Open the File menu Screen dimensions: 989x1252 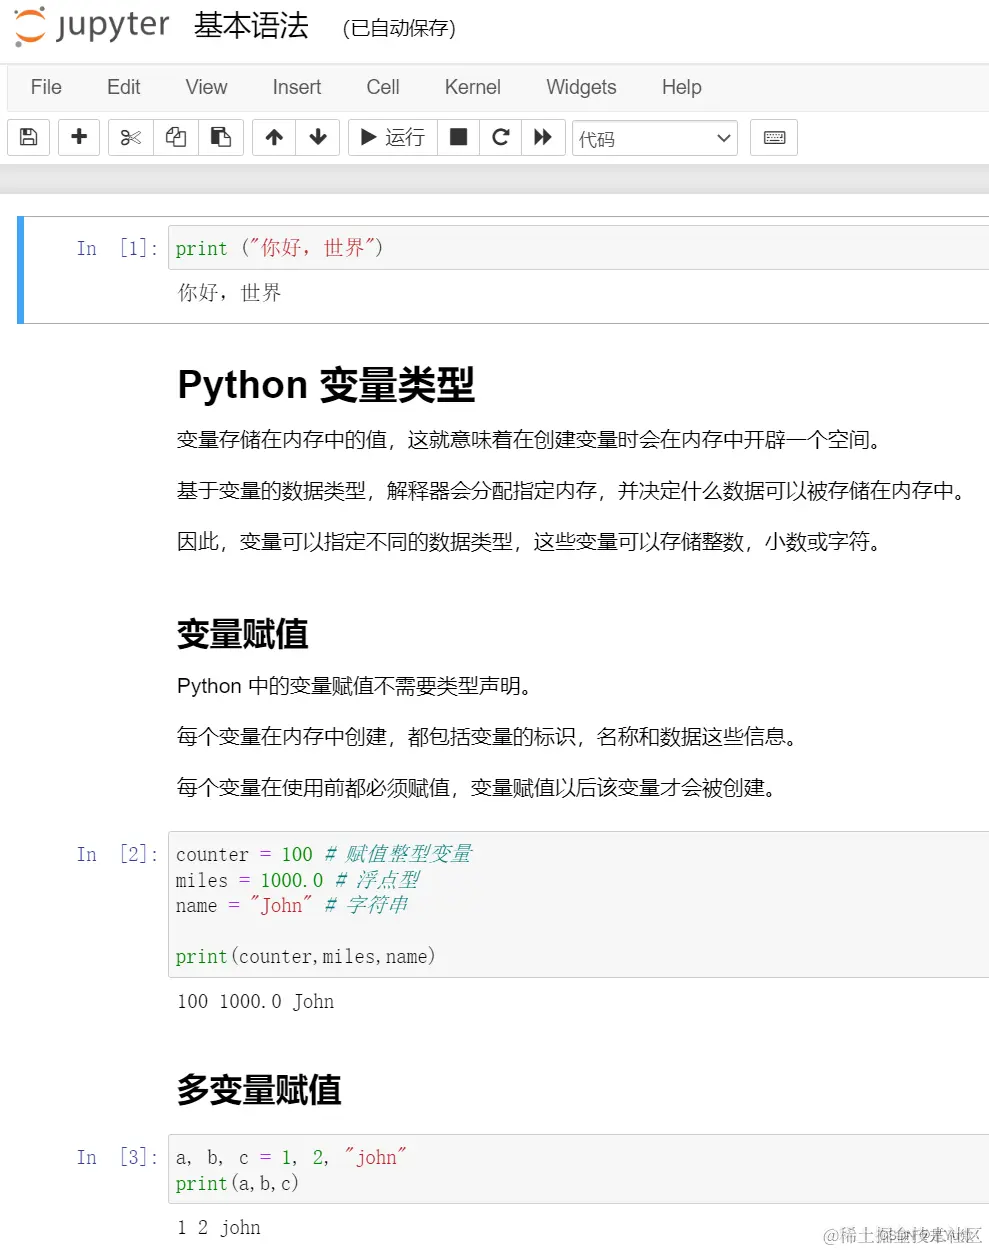[46, 87]
